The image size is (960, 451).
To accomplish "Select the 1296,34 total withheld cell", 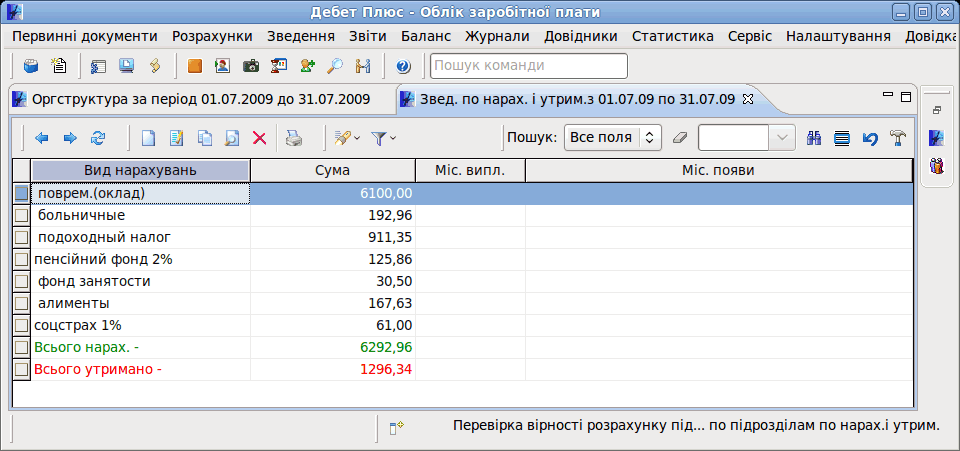I will pyautogui.click(x=332, y=370).
